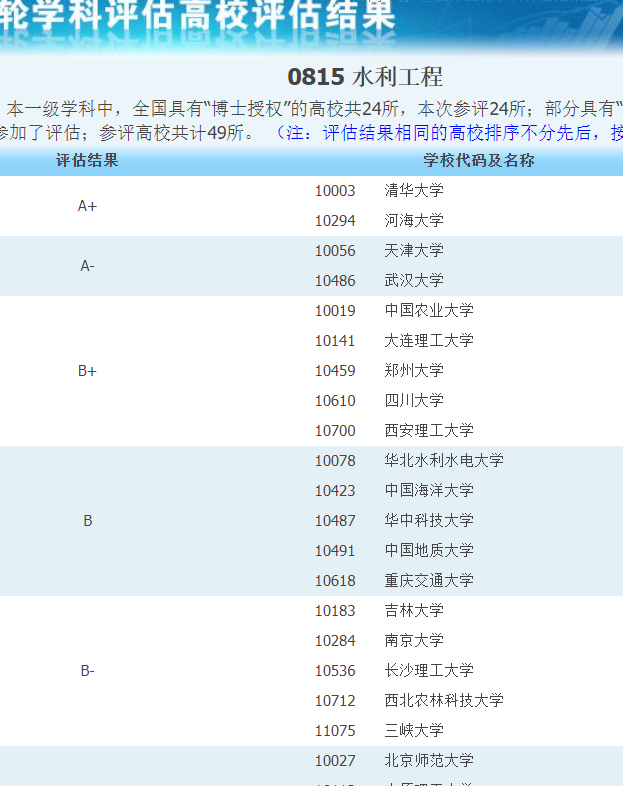623x786 pixels.
Task: Click school name 郑州大学
Action: click(x=414, y=370)
